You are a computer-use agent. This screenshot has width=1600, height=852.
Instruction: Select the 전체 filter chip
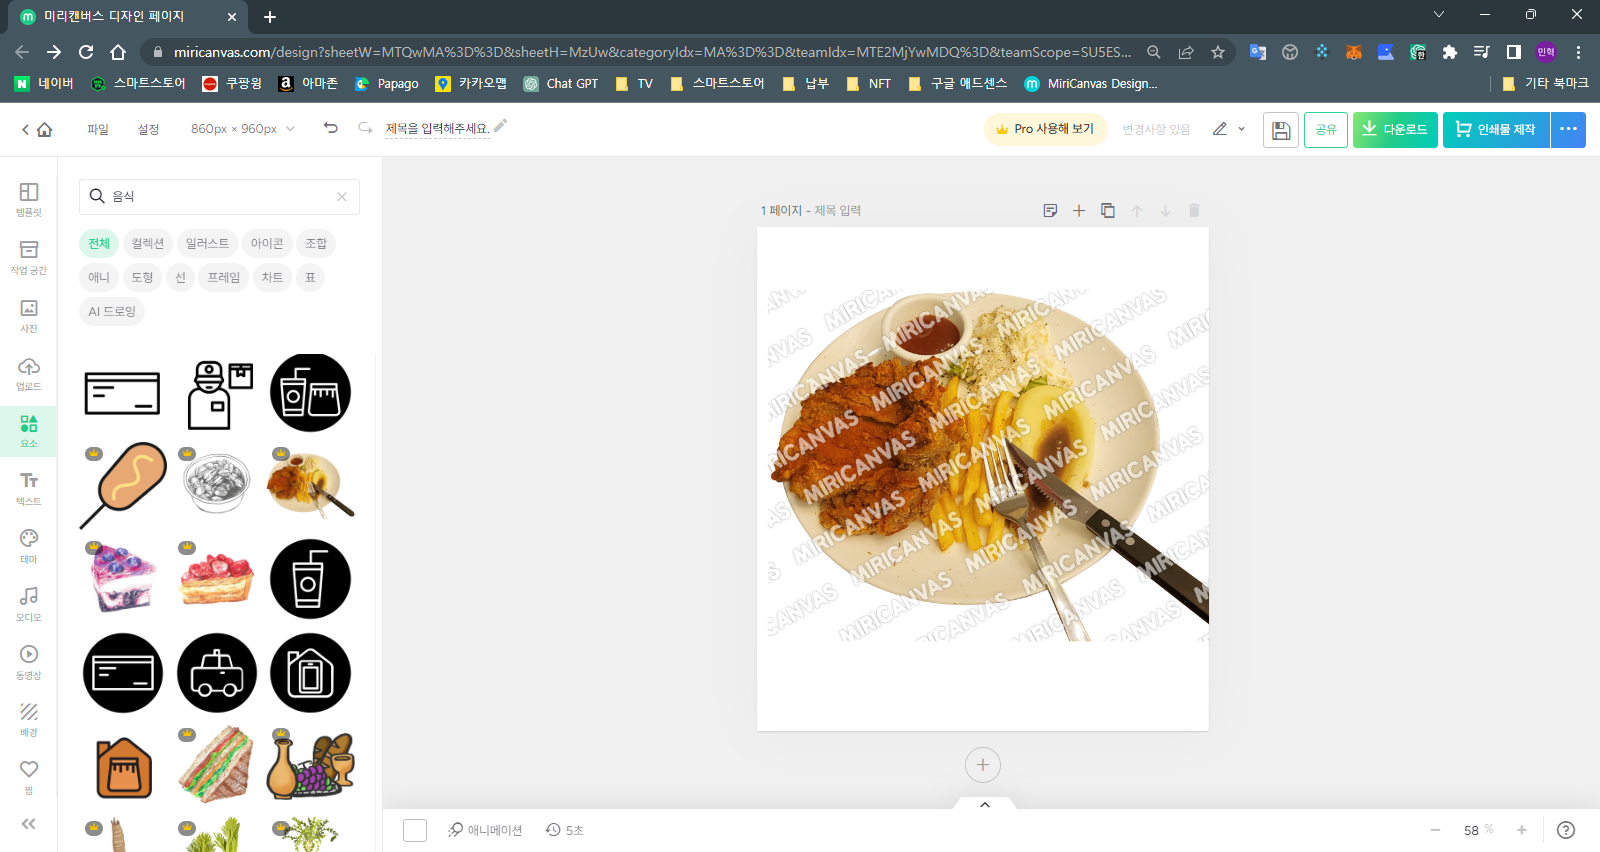coord(99,243)
